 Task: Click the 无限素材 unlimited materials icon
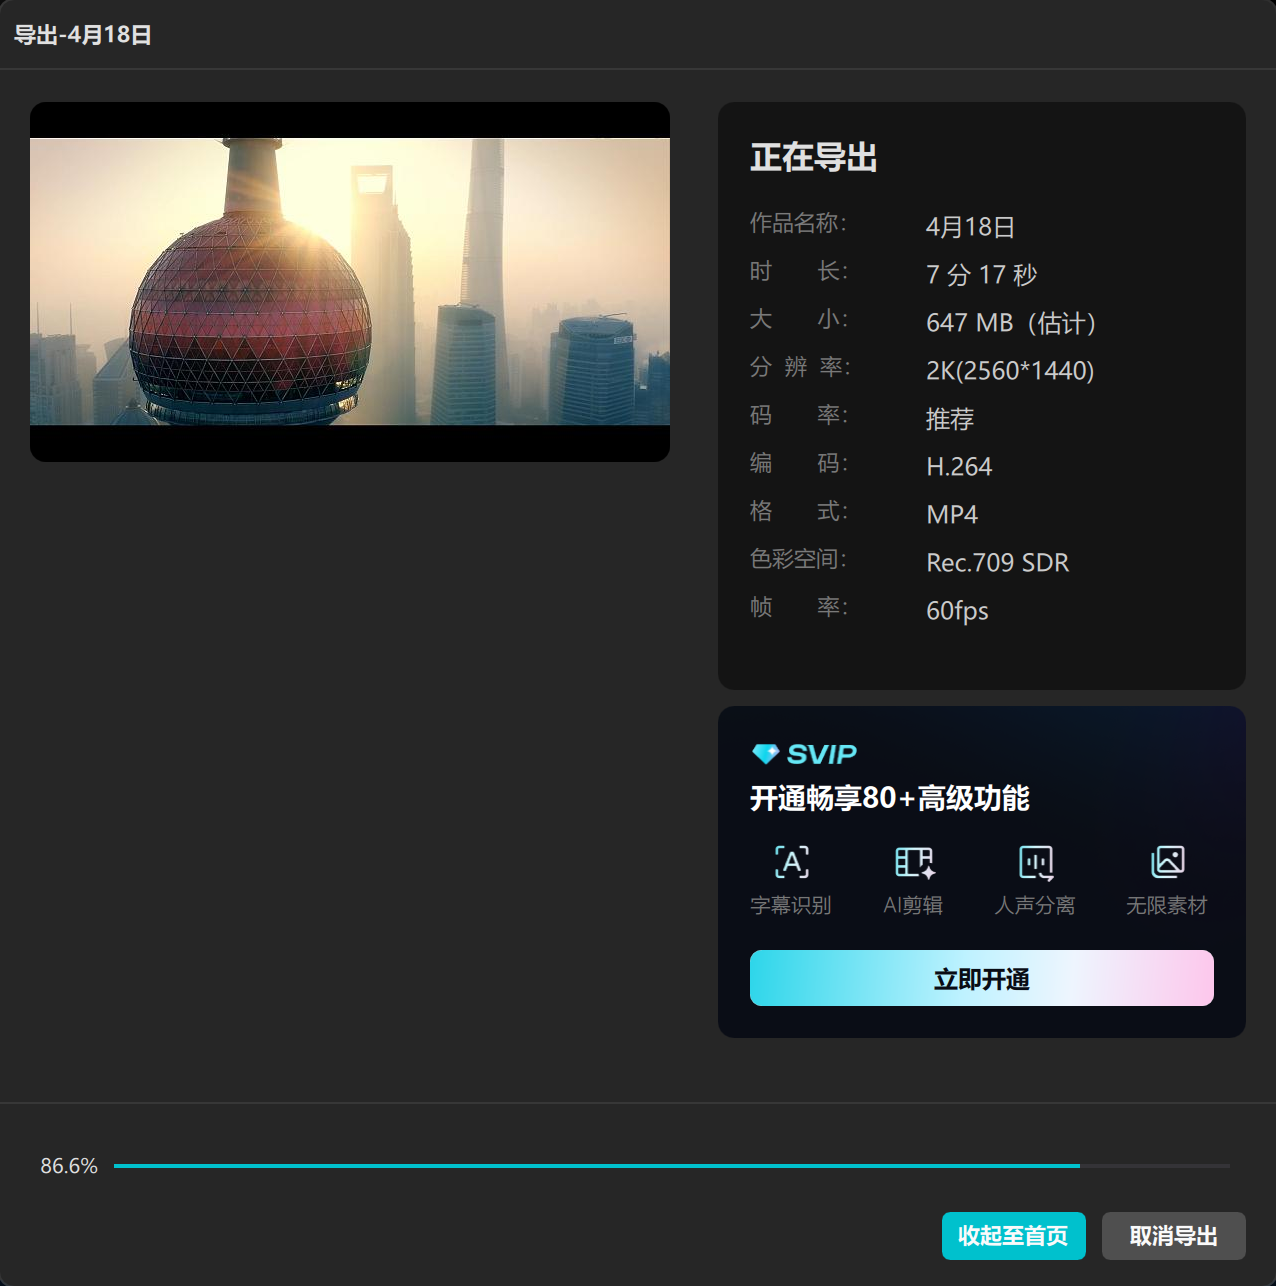click(1166, 862)
